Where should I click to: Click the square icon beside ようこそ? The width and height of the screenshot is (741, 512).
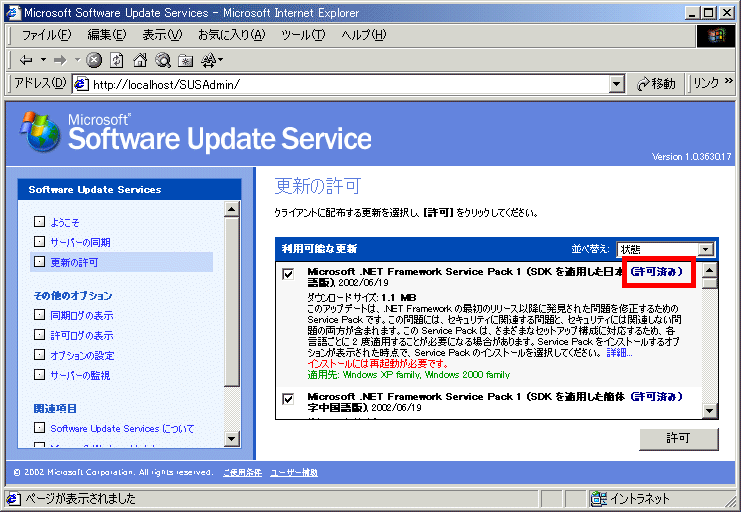click(x=39, y=221)
